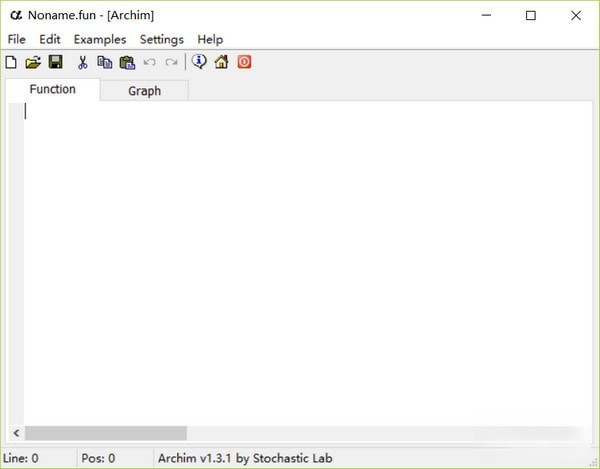
Task: Open info help bubble icon
Action: click(199, 62)
